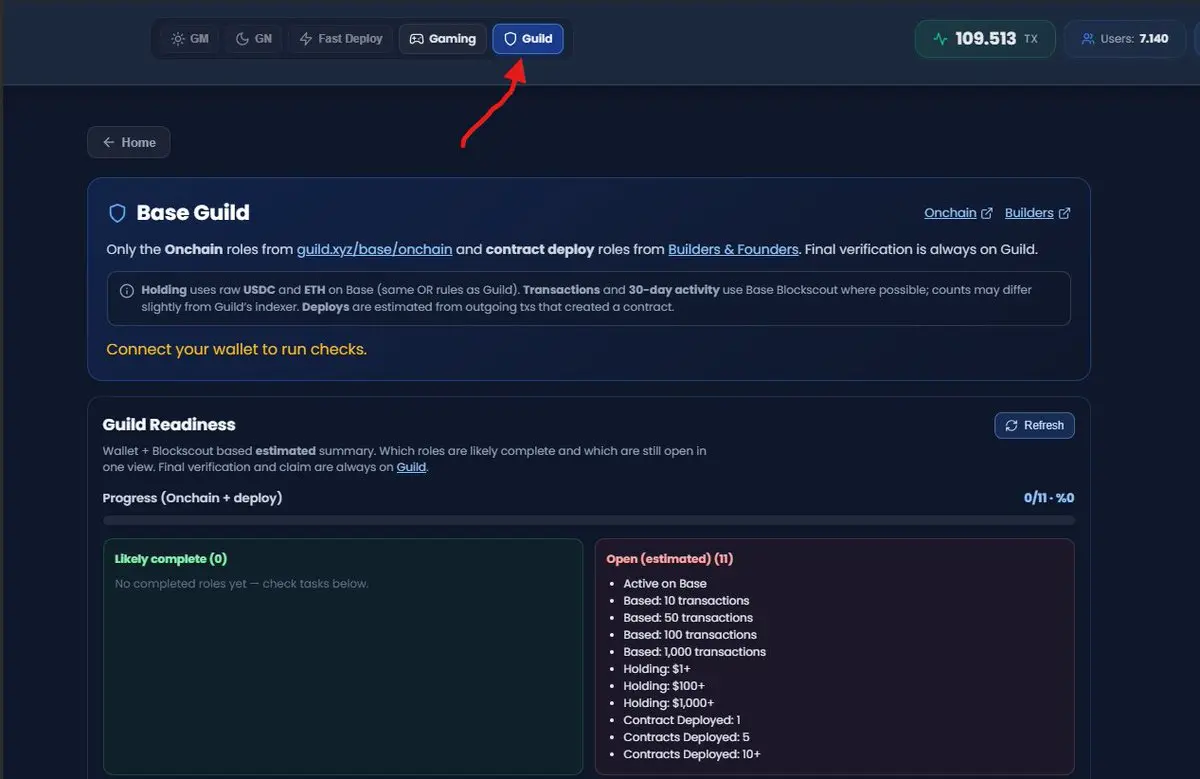The image size is (1200, 779).
Task: Click the info icon in the Holding note
Action: 127,291
